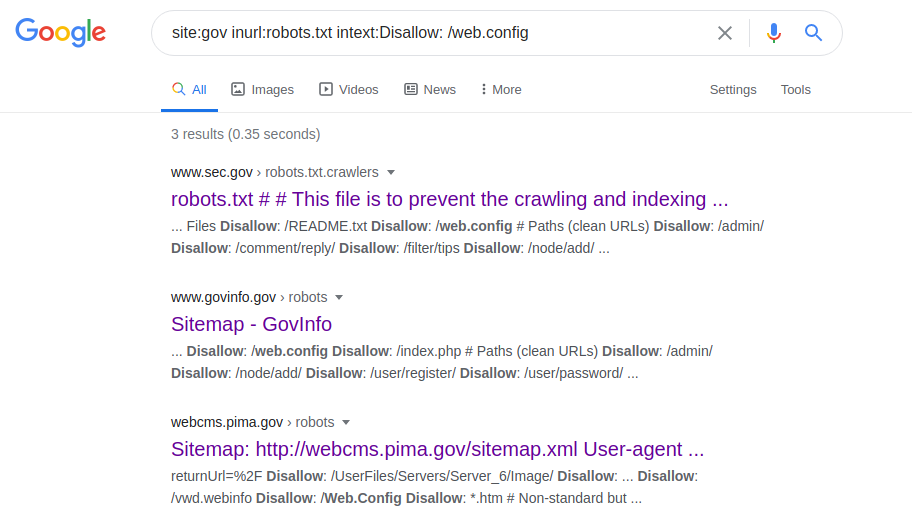Open the Sitemap - GovInfo result

click(x=251, y=324)
